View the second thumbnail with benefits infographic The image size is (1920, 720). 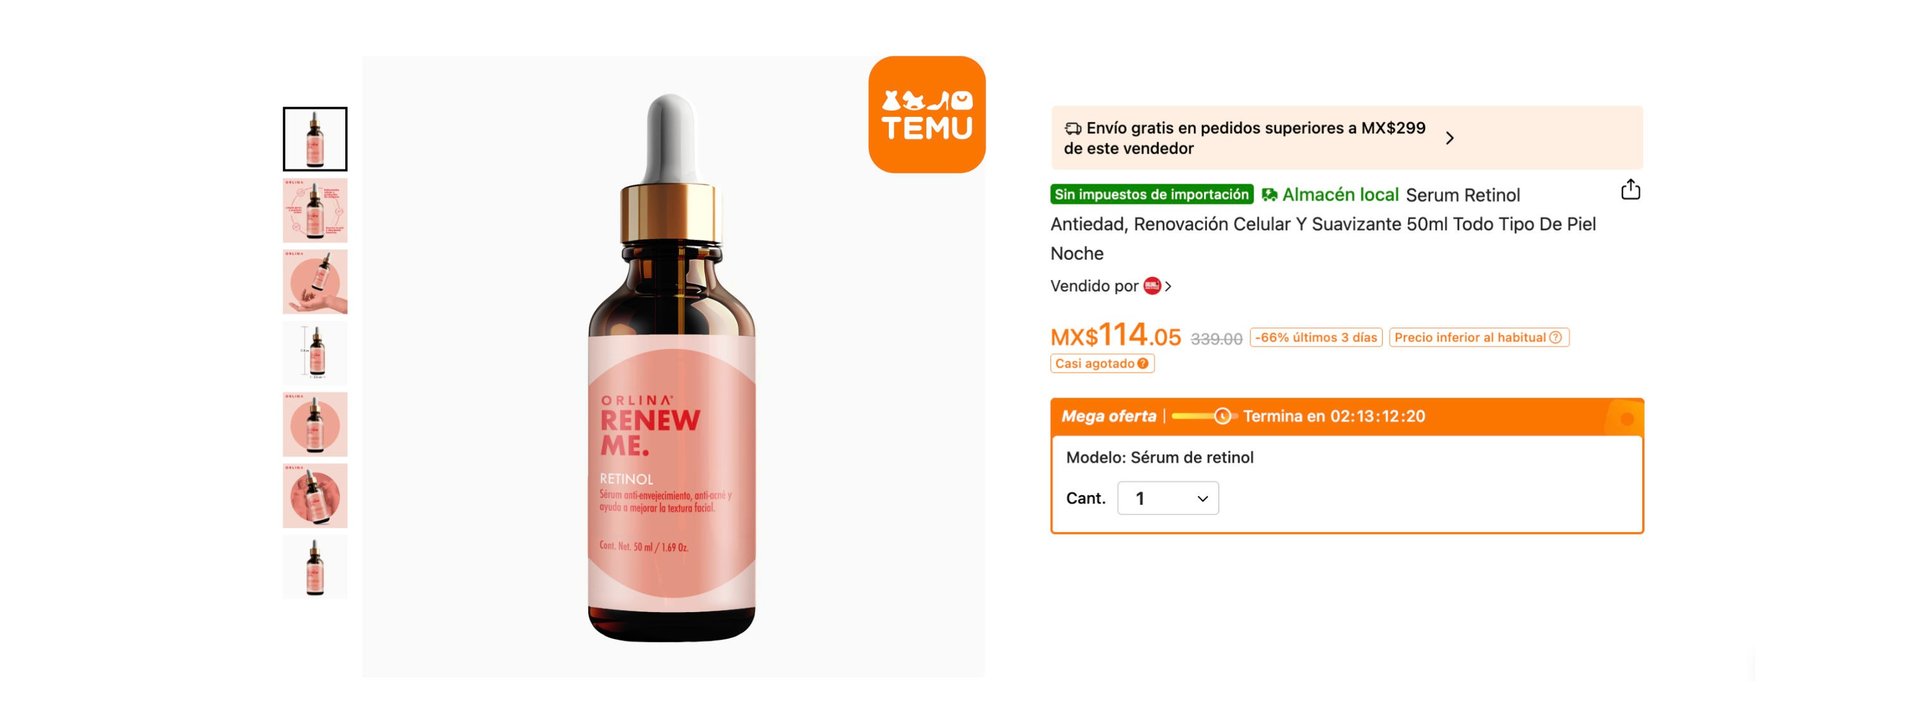[315, 211]
